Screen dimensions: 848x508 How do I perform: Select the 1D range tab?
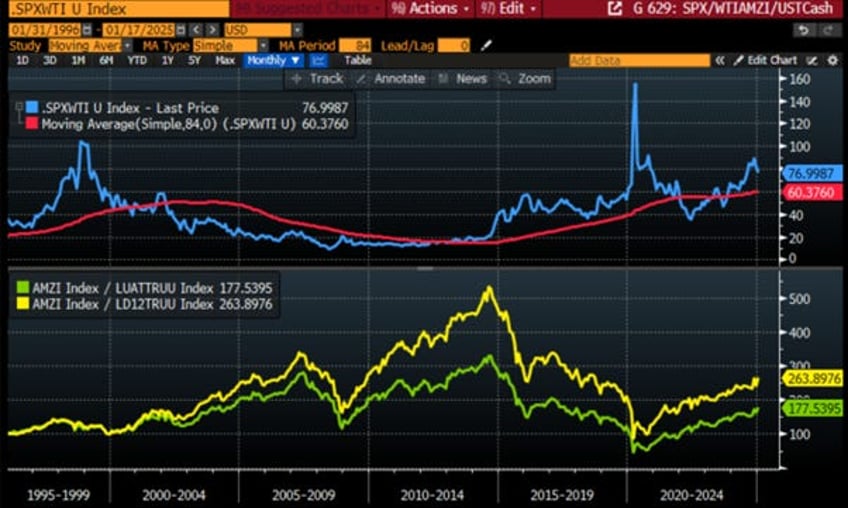(x=23, y=60)
